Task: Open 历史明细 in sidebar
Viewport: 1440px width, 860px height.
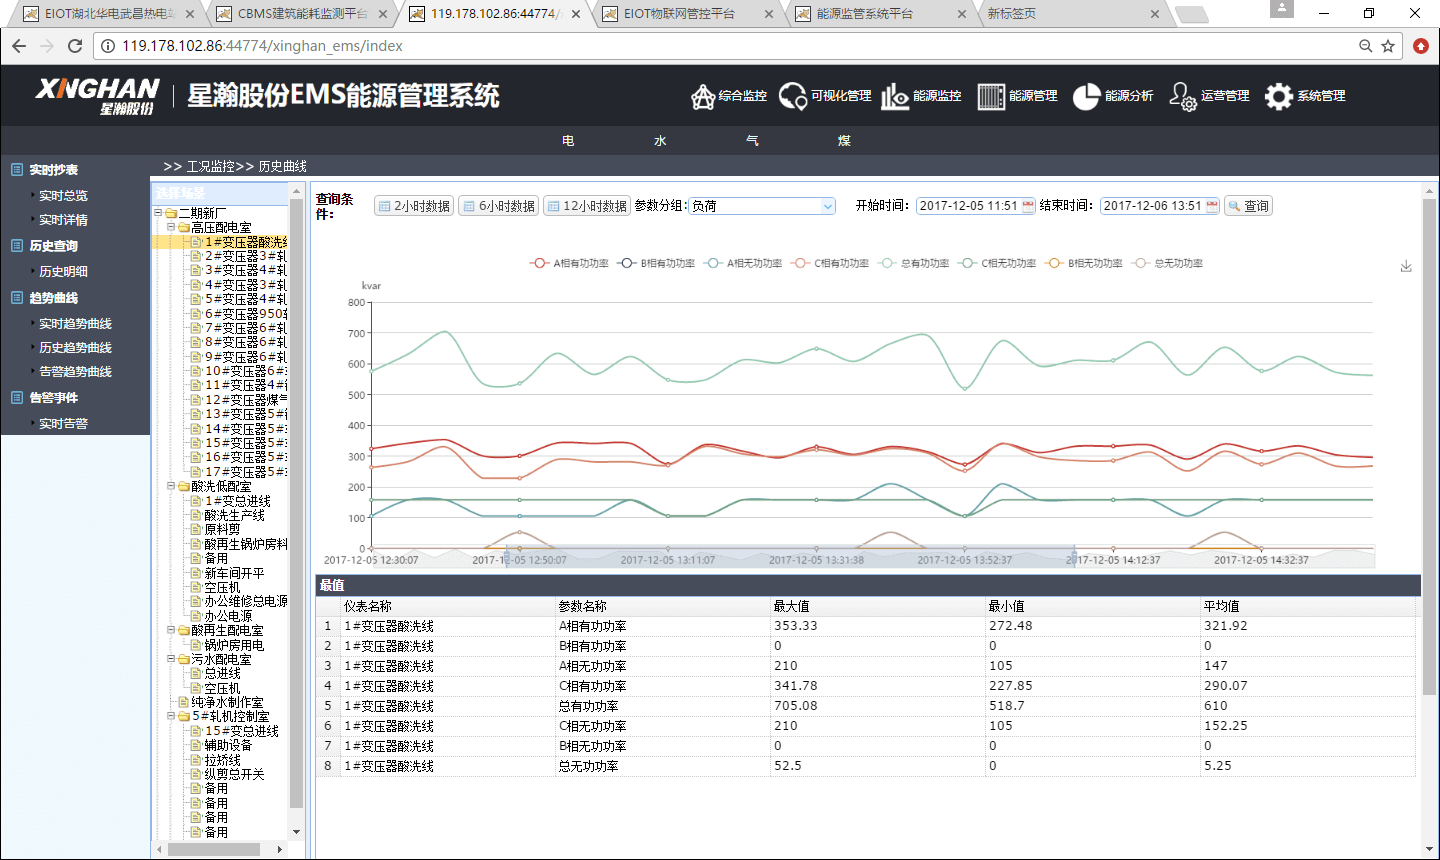Action: pyautogui.click(x=63, y=272)
